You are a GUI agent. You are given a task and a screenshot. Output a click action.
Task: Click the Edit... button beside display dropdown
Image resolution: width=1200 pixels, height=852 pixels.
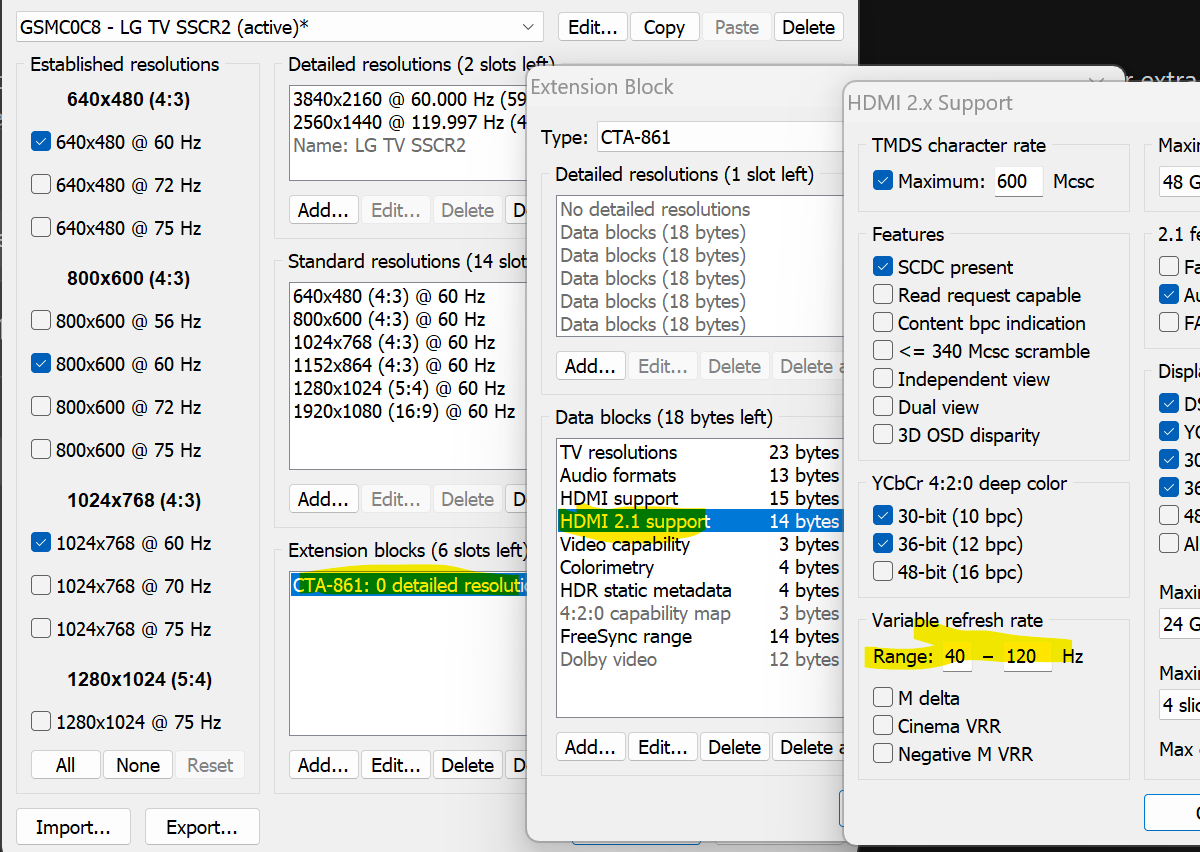(593, 27)
